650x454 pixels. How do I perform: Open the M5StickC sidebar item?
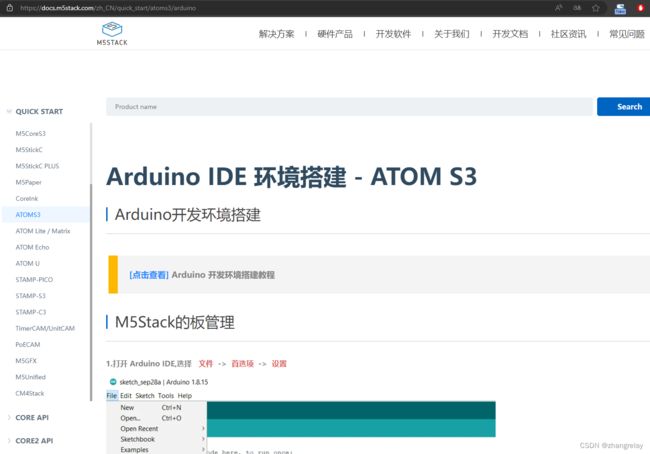(29, 150)
